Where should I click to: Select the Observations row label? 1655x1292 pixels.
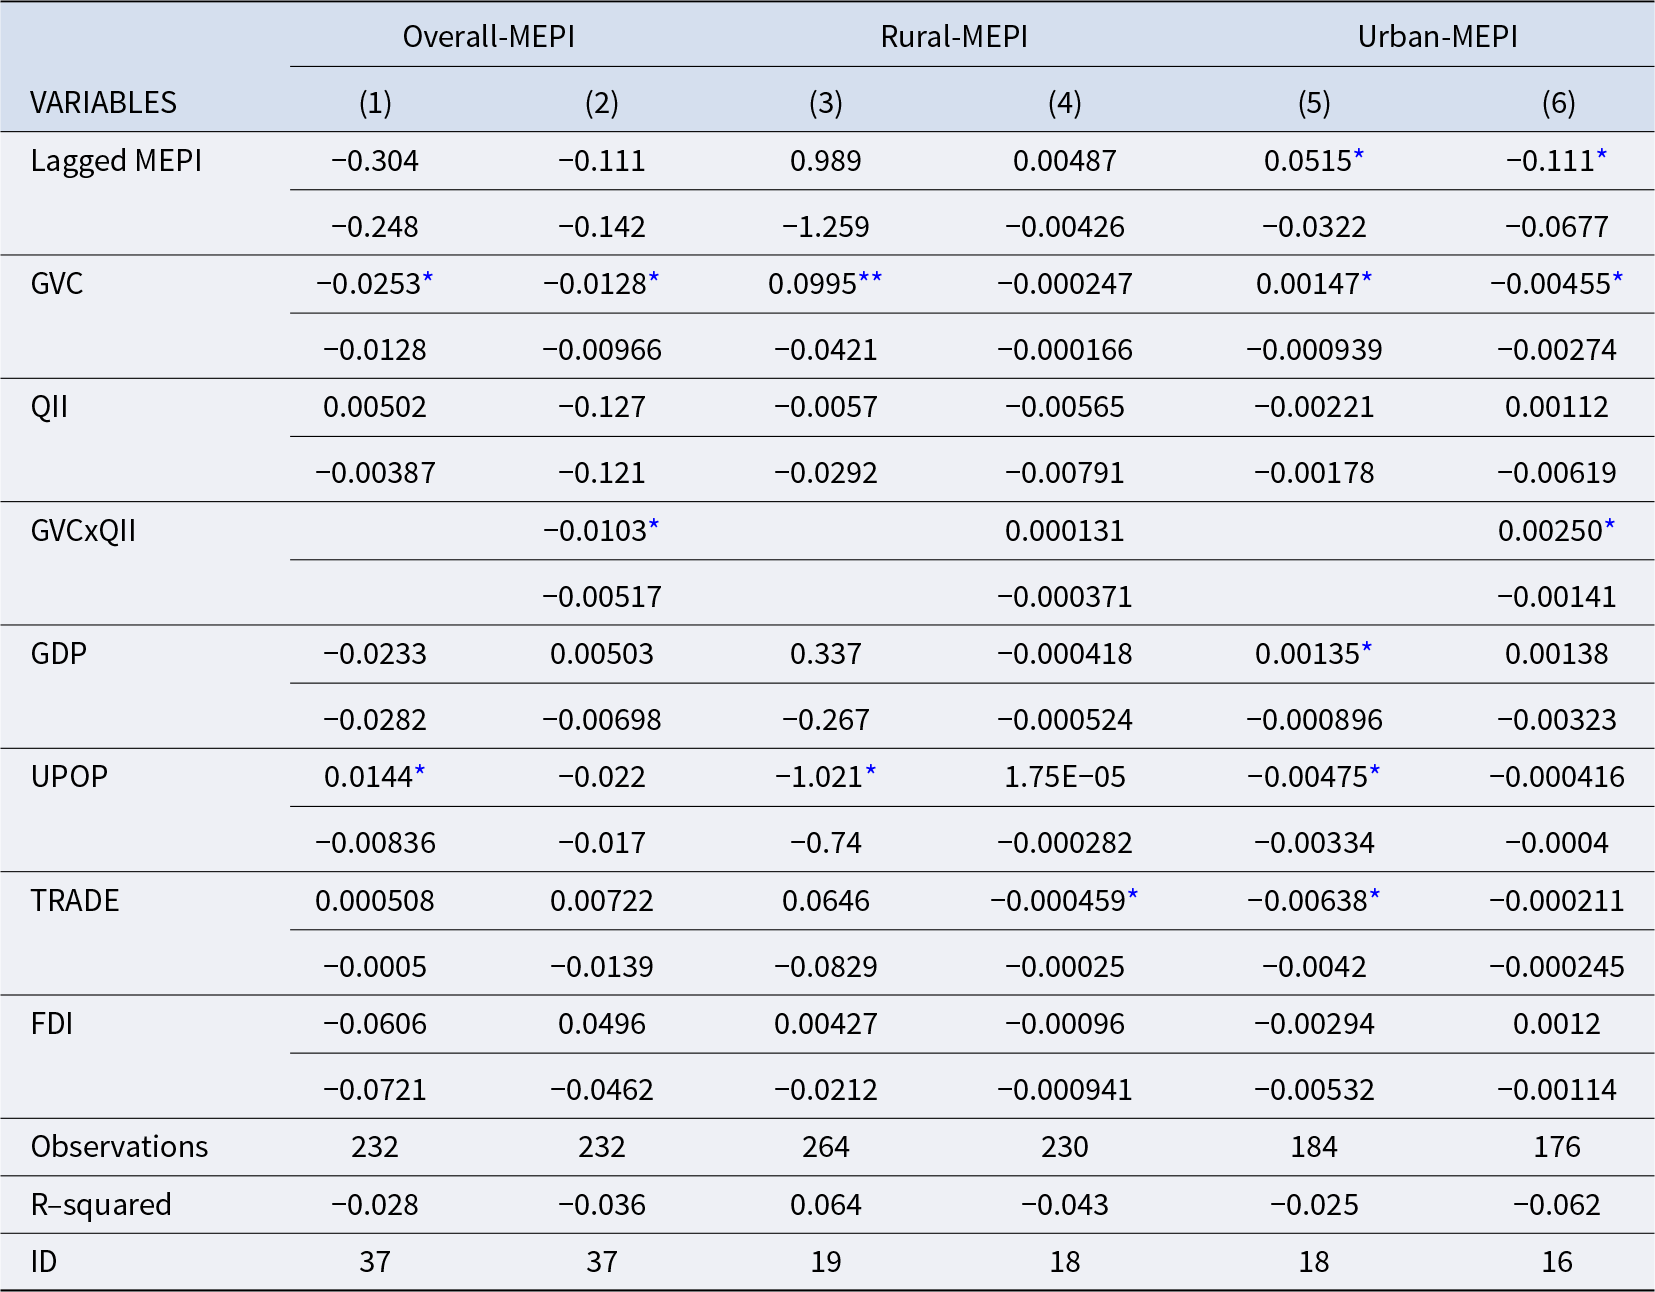[119, 1146]
